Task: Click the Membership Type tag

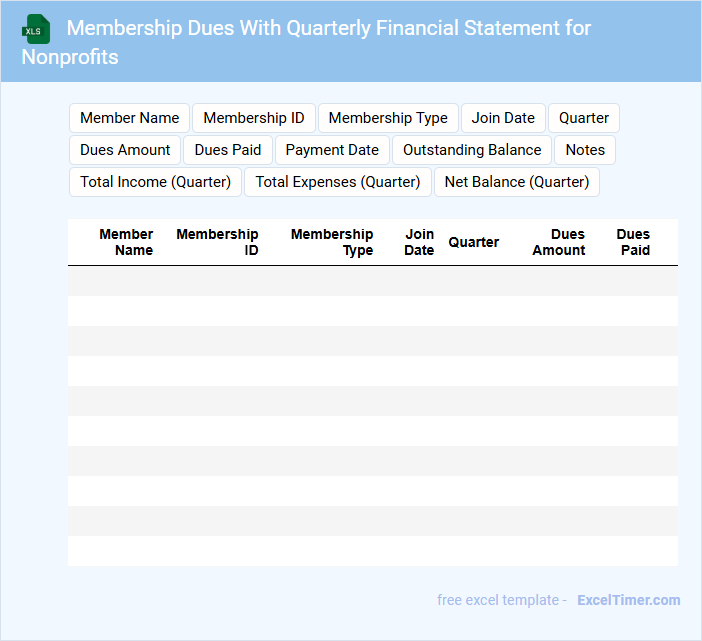Action: pyautogui.click(x=388, y=118)
